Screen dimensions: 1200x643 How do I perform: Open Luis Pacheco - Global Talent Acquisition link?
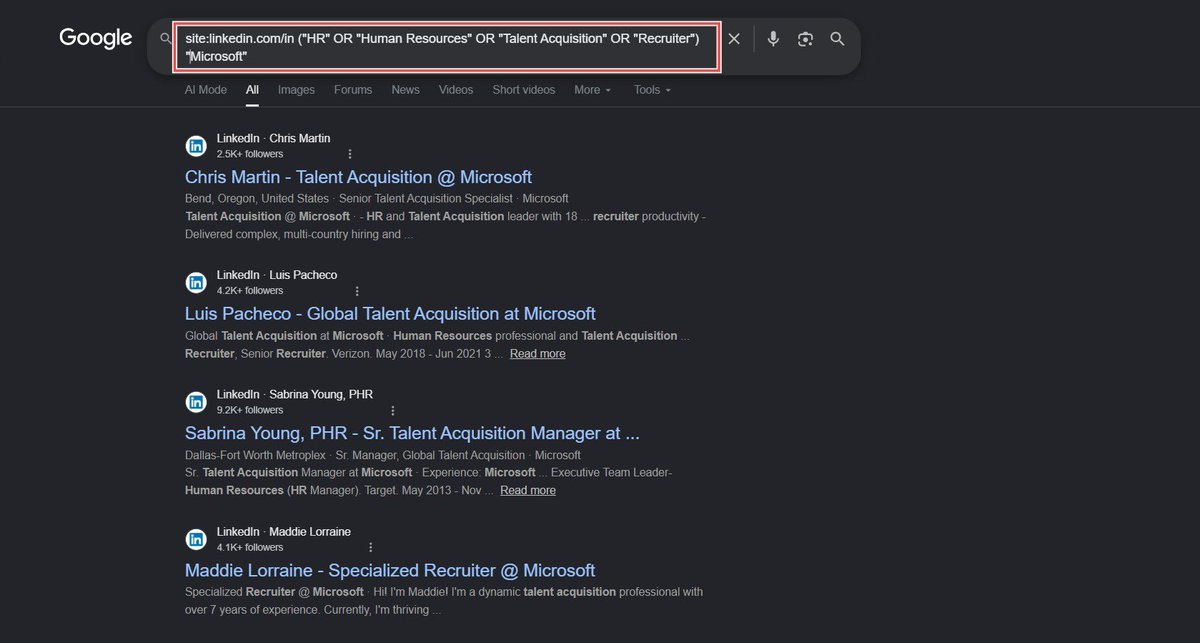click(x=390, y=314)
